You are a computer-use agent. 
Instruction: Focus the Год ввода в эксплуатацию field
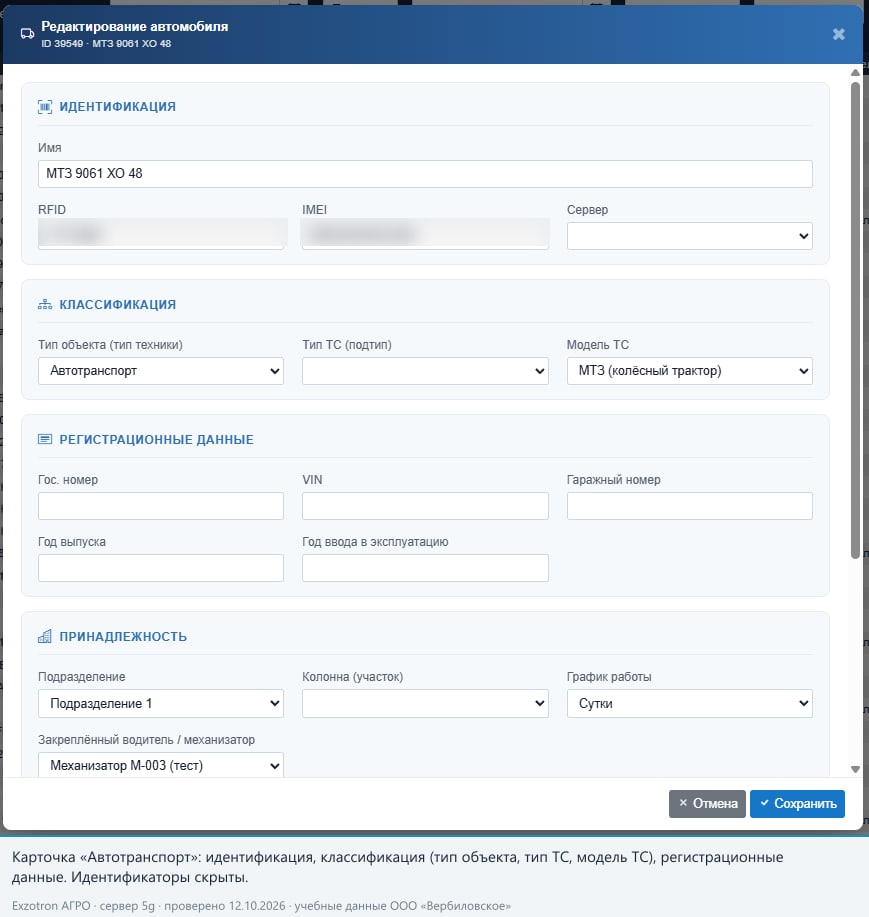tap(425, 568)
